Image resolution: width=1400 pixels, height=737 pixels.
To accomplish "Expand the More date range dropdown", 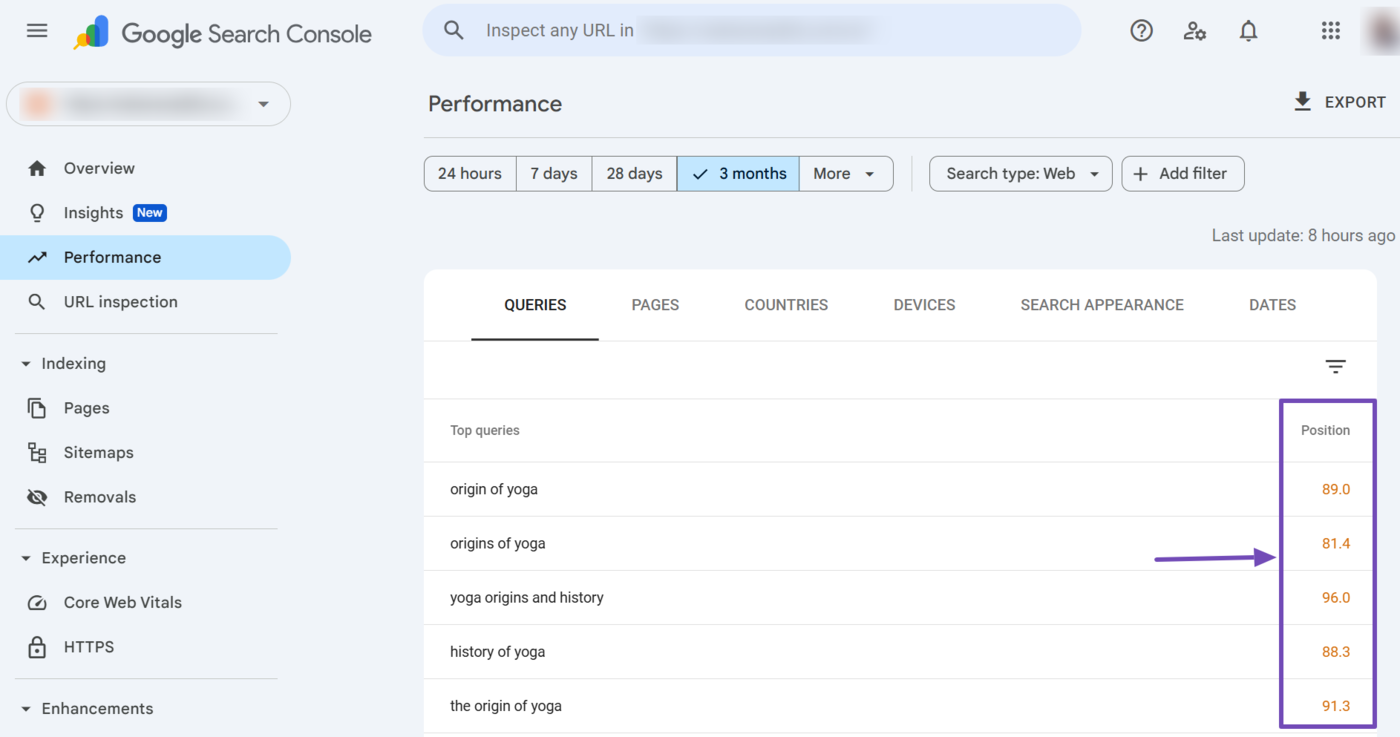I will [845, 173].
